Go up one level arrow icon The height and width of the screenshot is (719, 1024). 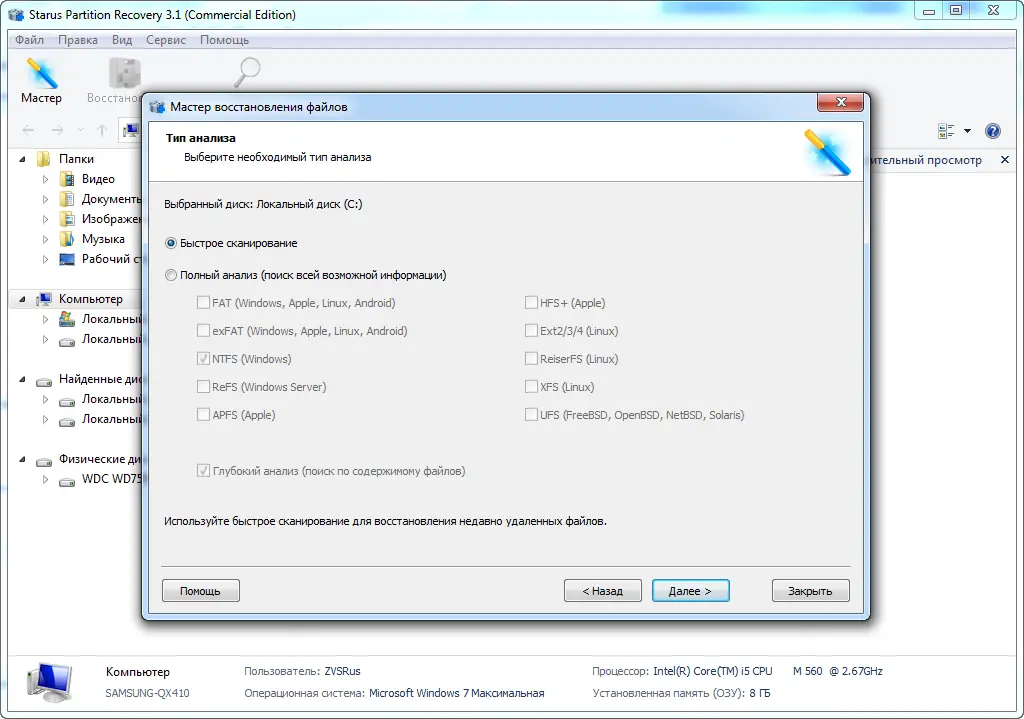coord(101,130)
